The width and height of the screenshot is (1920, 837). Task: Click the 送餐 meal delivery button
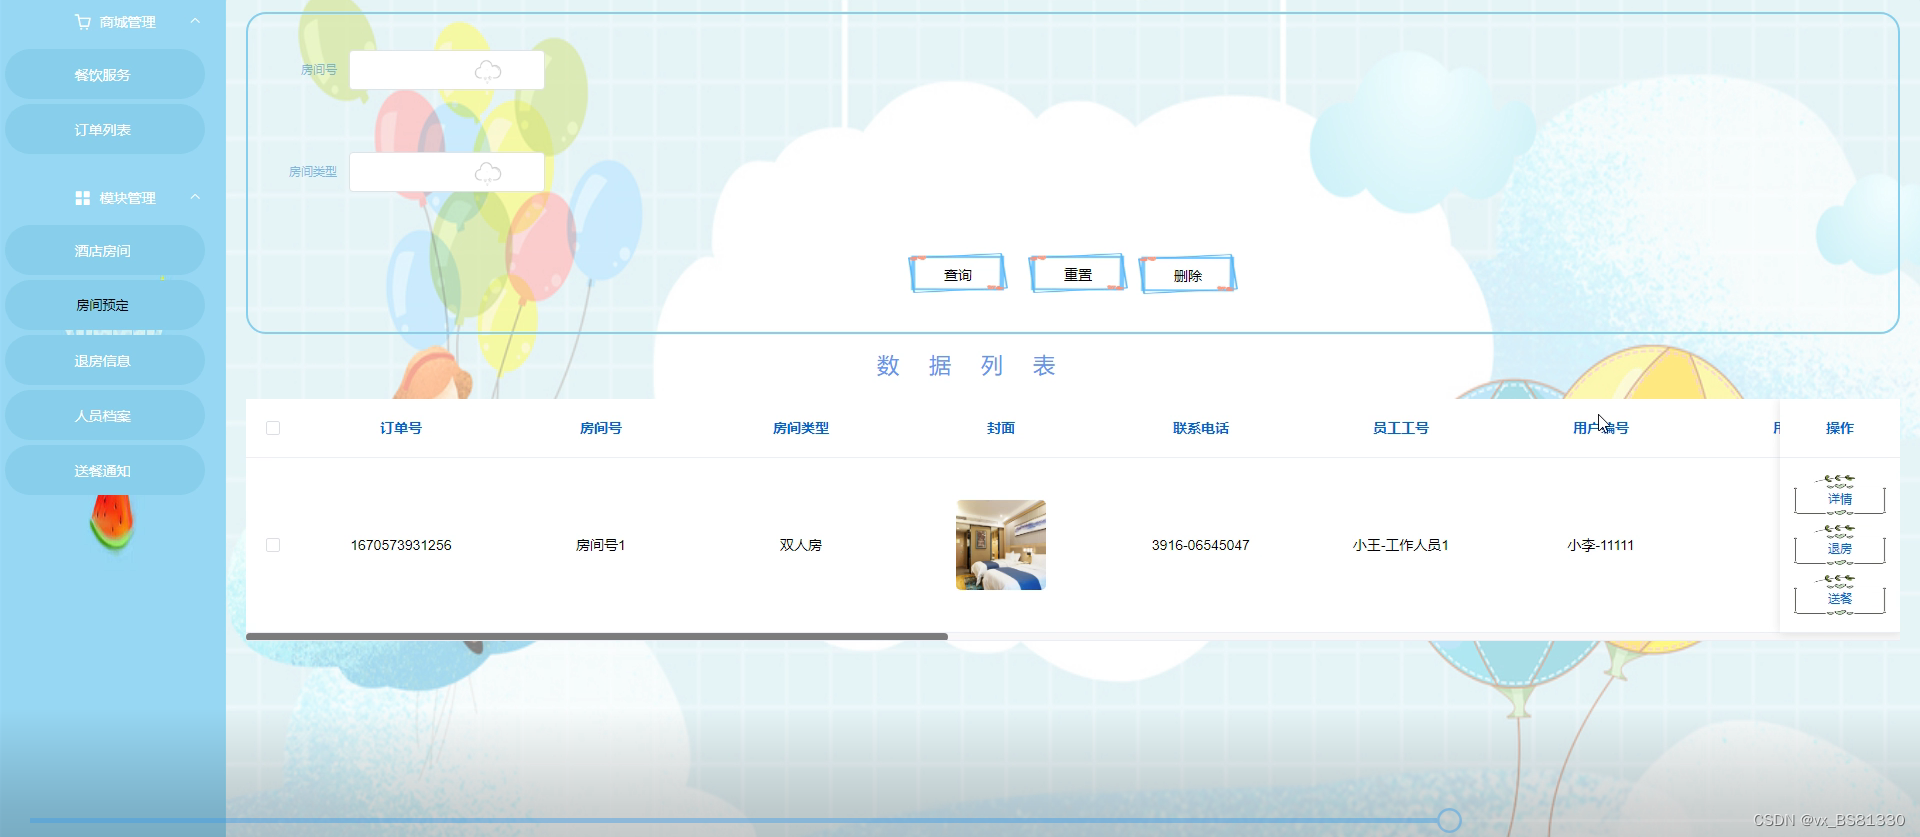(x=1840, y=597)
